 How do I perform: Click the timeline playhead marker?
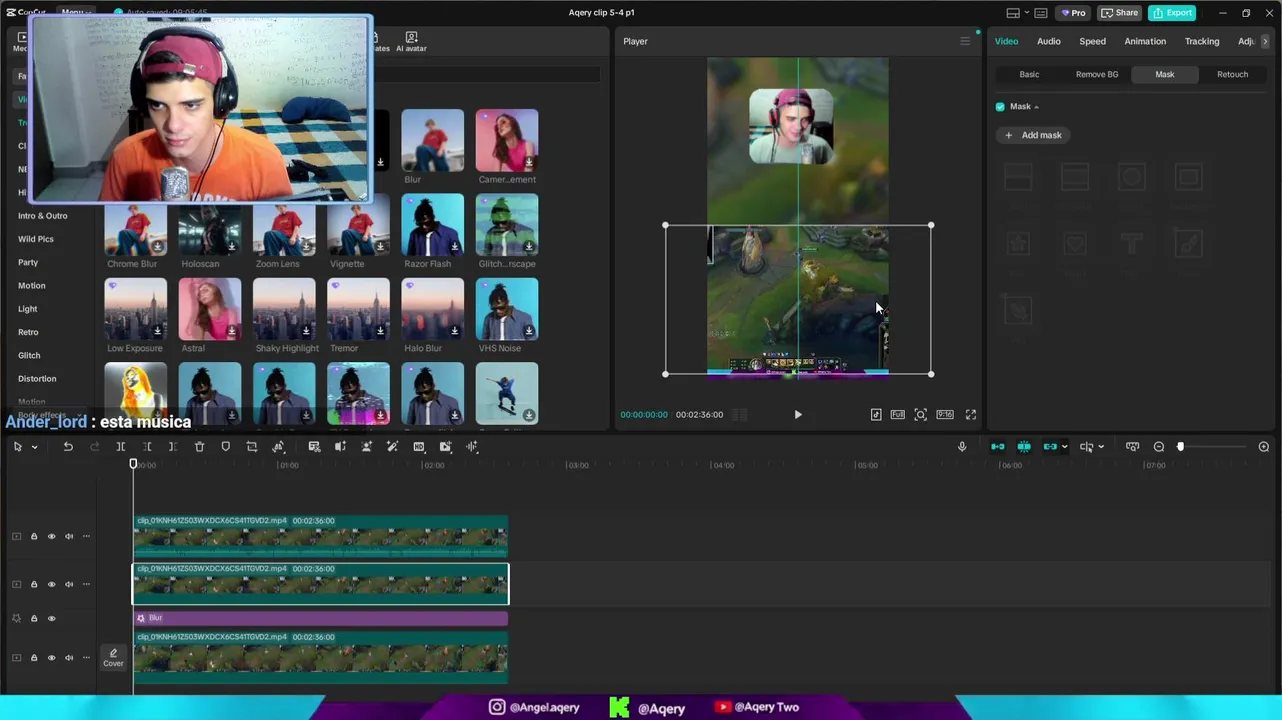[x=133, y=464]
